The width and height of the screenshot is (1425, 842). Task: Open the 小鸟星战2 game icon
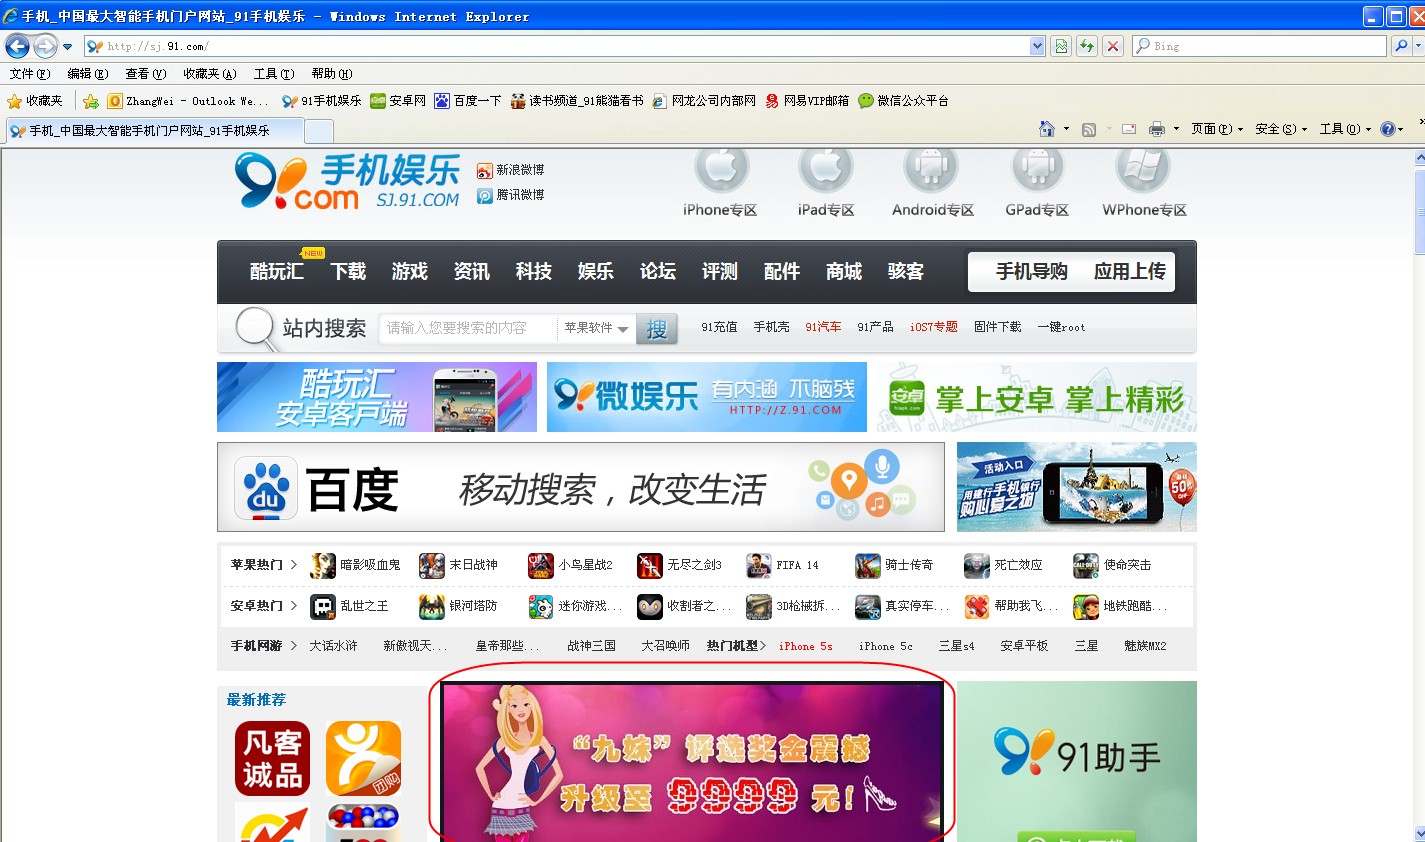click(541, 565)
